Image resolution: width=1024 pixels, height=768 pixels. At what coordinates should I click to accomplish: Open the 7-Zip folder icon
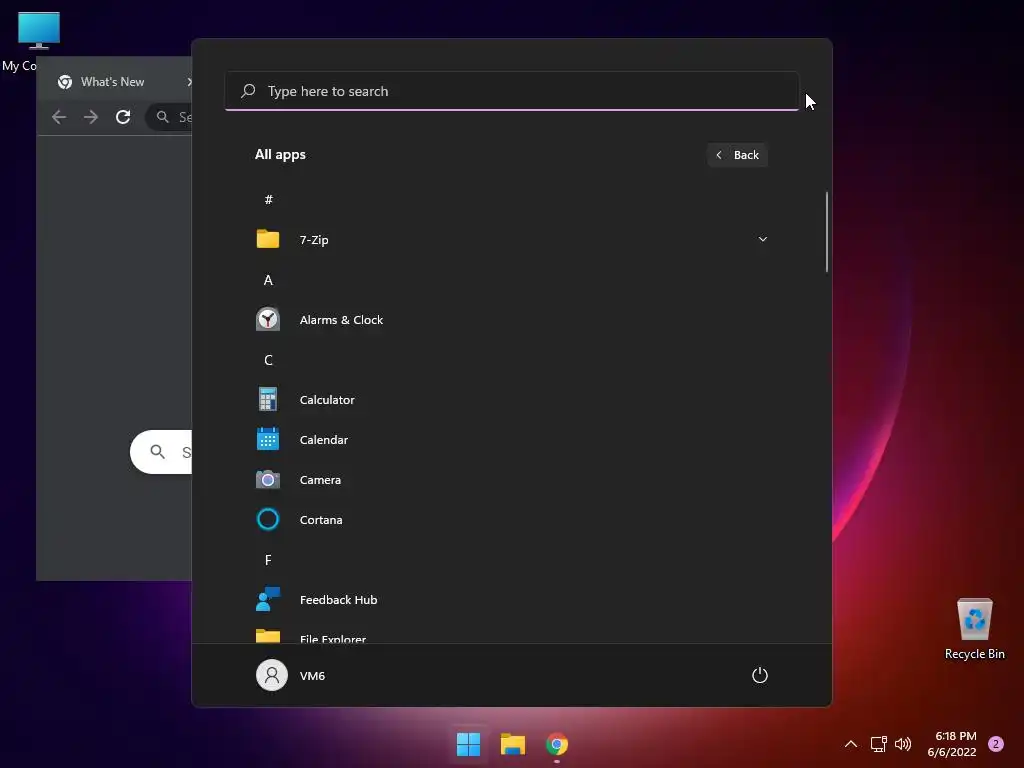pos(268,239)
